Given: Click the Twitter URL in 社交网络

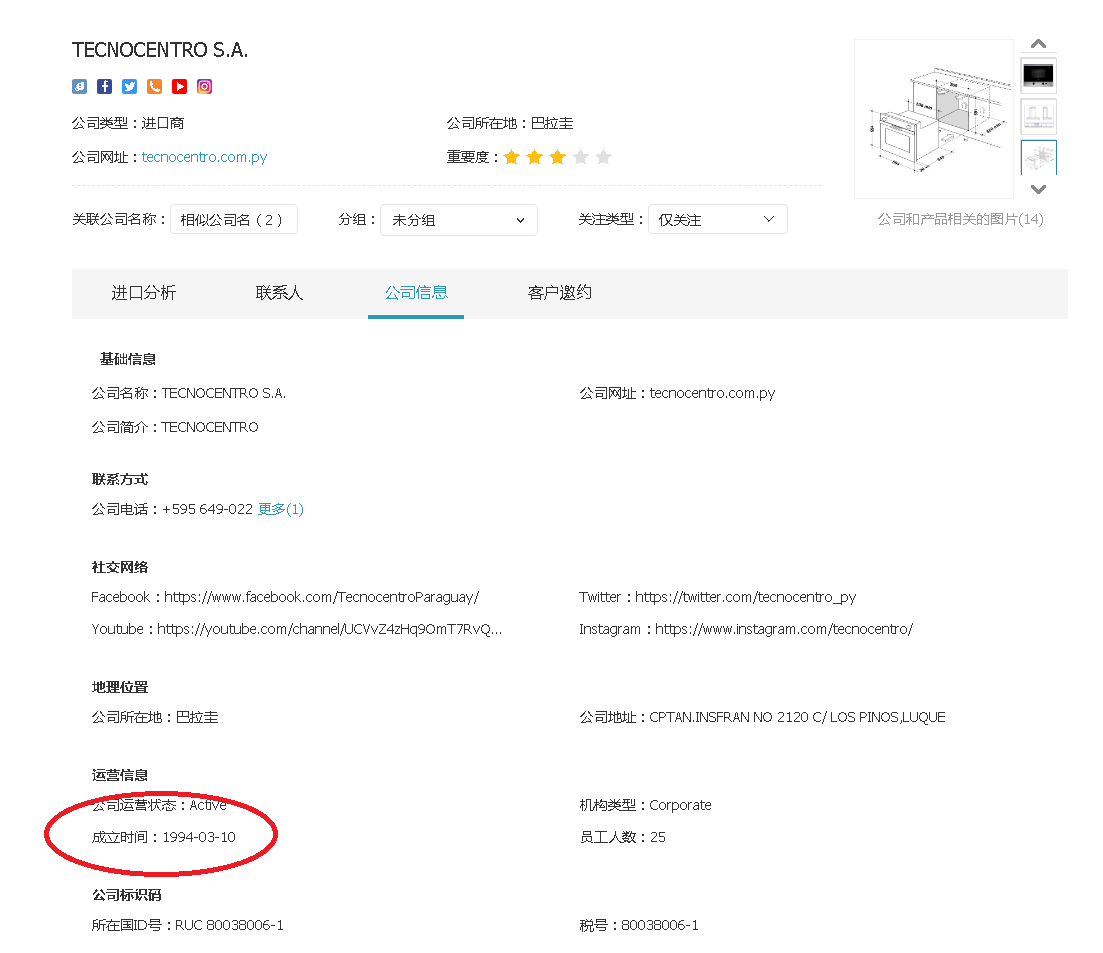Looking at the screenshot, I should pos(746,597).
